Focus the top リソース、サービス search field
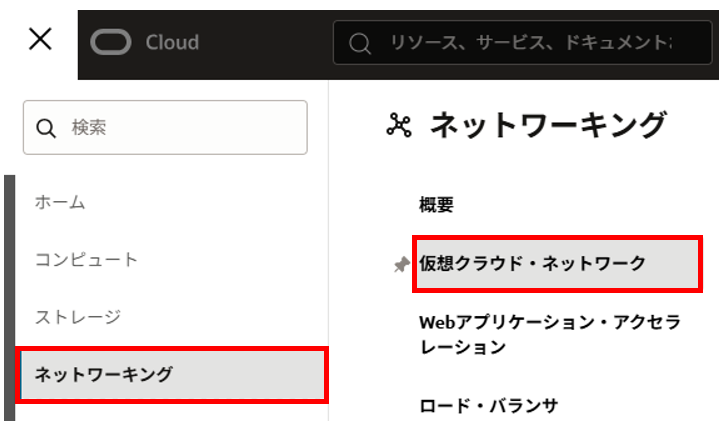 pyautogui.click(x=530, y=42)
